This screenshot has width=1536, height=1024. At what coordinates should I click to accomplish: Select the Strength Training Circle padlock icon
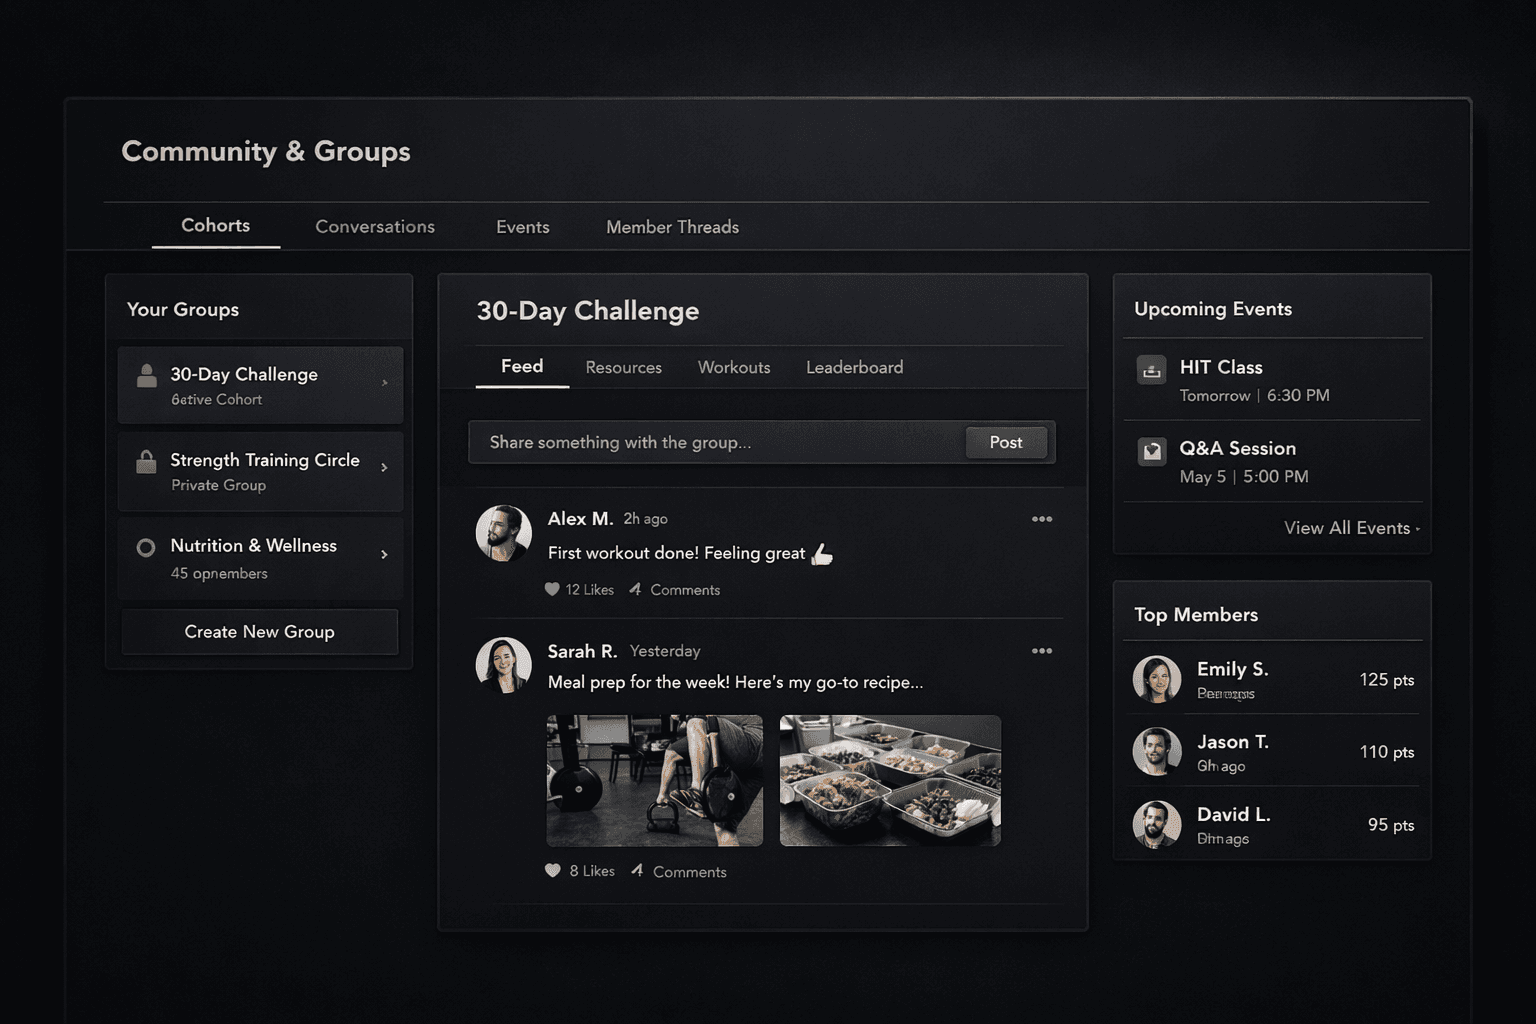pyautogui.click(x=146, y=461)
